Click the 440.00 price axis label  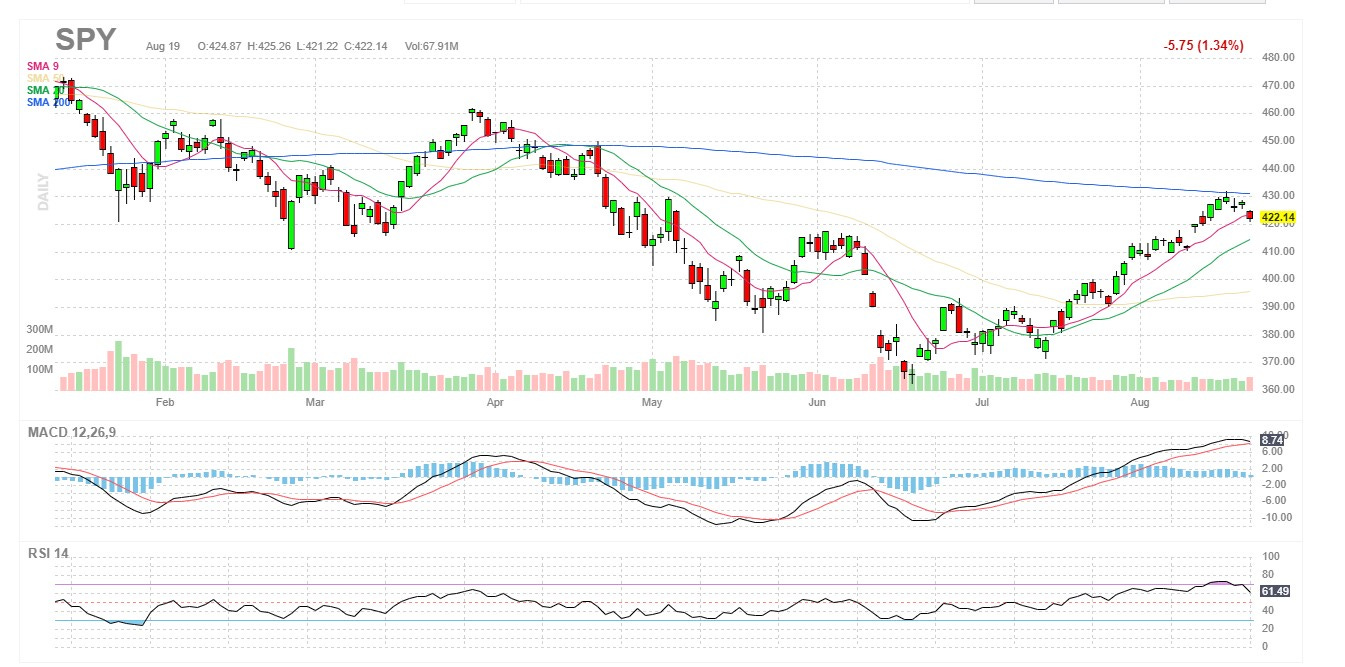tap(1279, 168)
